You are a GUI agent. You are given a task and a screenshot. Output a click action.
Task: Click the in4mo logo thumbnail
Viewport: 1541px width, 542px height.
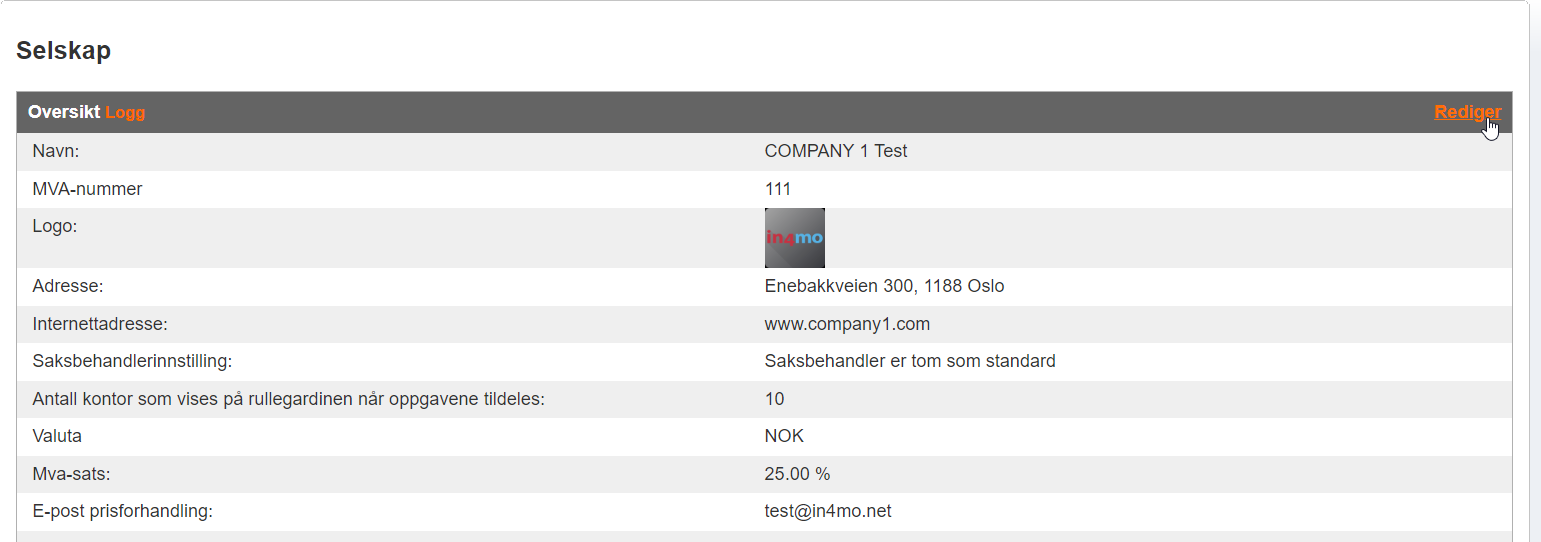click(x=794, y=238)
